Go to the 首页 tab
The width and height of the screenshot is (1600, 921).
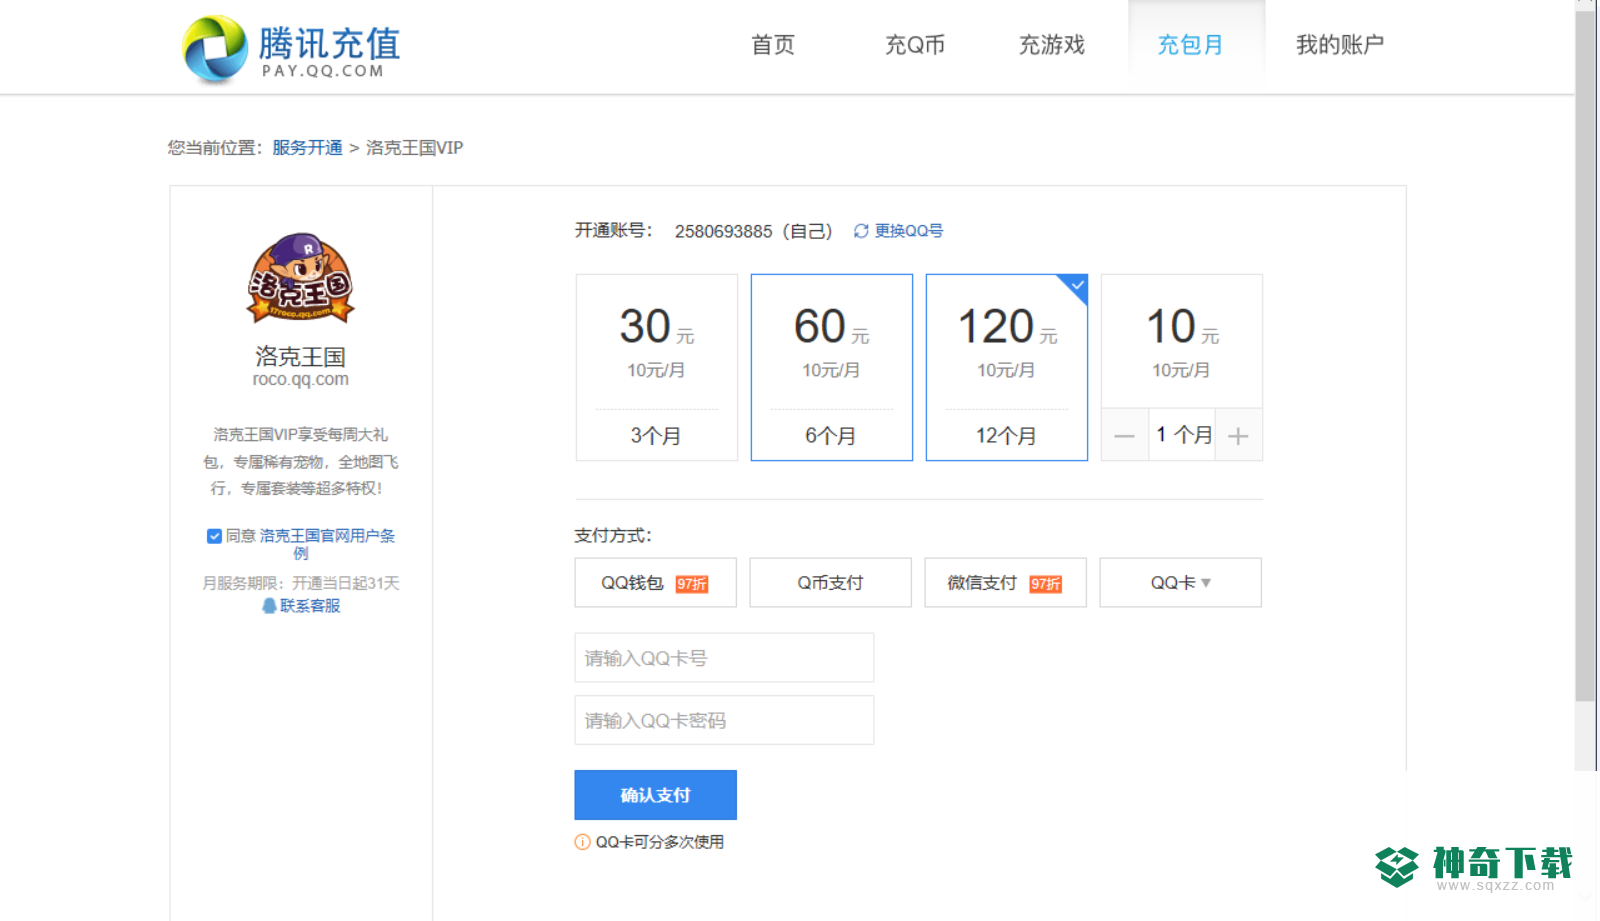tap(773, 45)
